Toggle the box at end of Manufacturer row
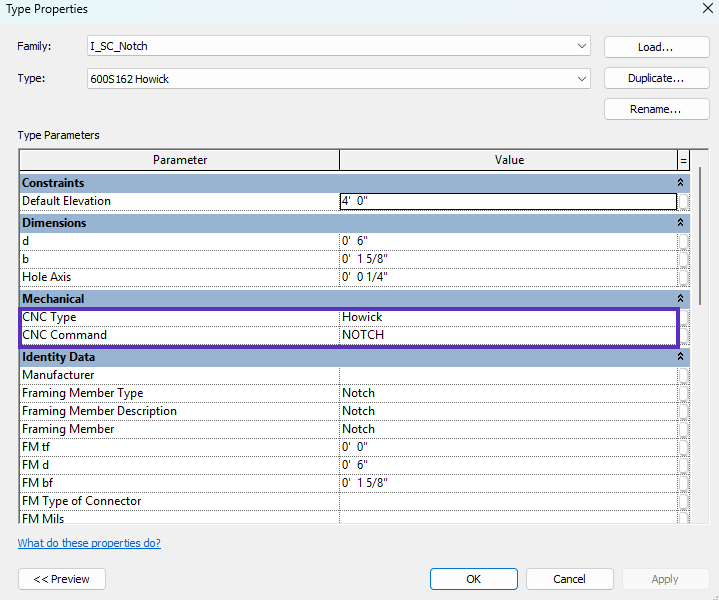719x600 pixels. tap(683, 375)
